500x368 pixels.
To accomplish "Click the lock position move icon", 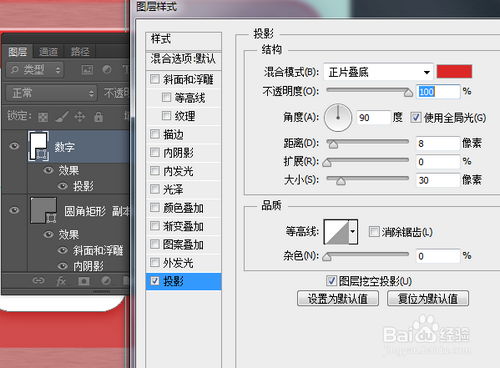I will click(80, 117).
